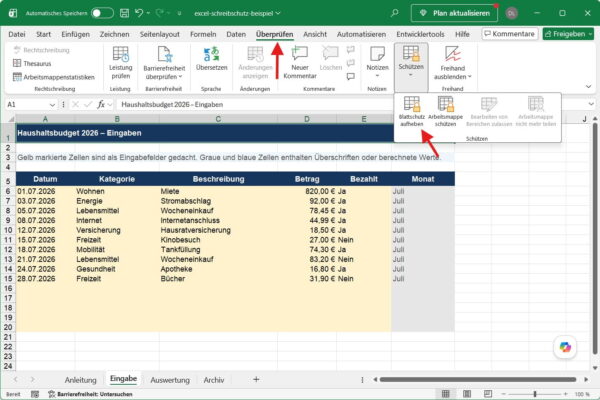Viewport: 600px width, 400px height.
Task: Switch to the Seitenlayout tab
Action: click(x=160, y=34)
